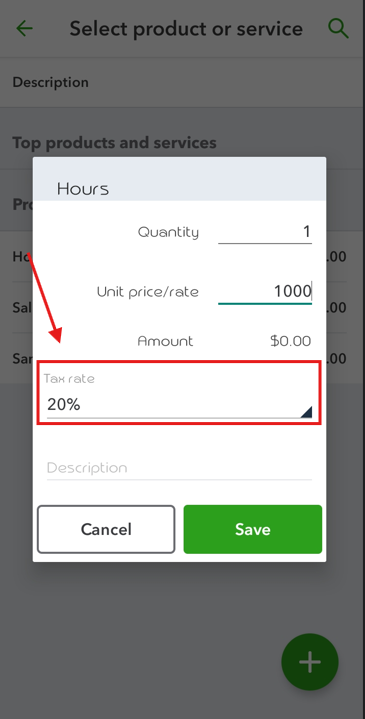
Task: Click the Hours dialog title
Action: 83,189
